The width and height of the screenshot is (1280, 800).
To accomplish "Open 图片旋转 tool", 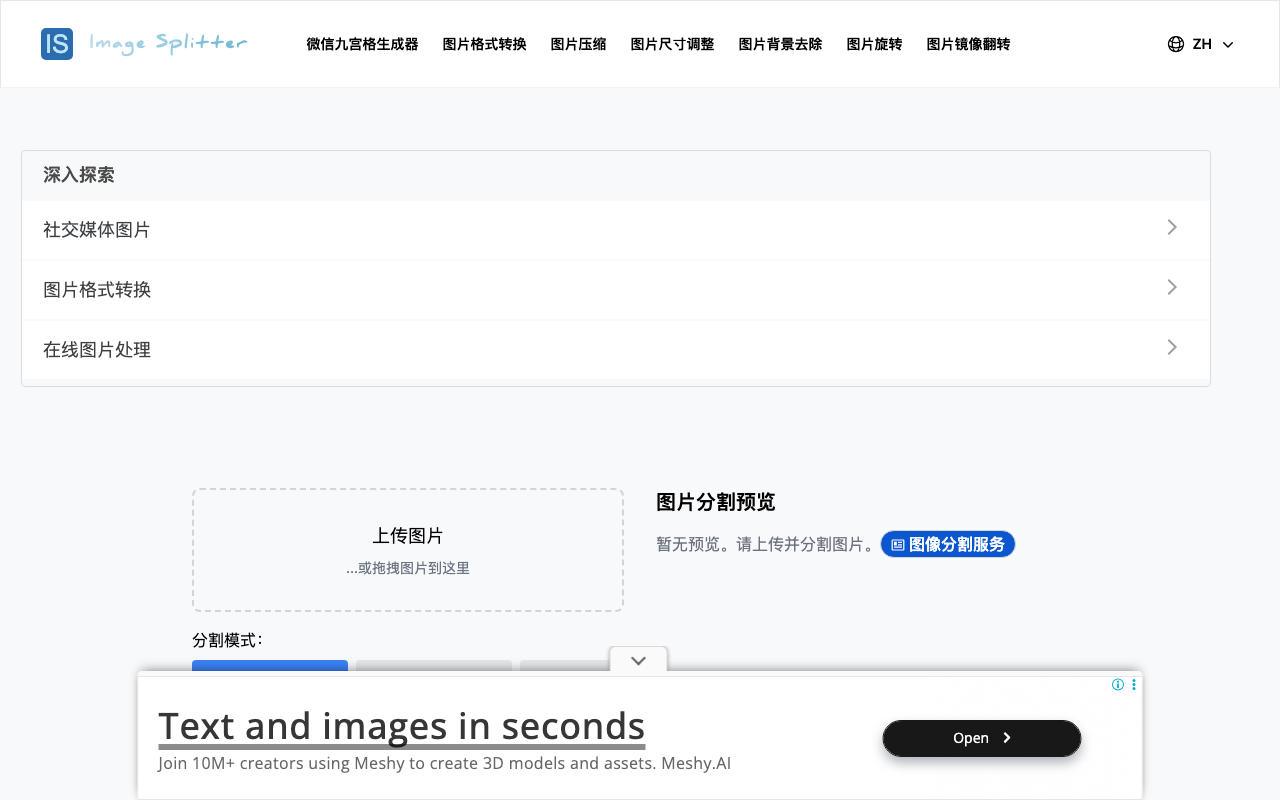I will coord(874,44).
